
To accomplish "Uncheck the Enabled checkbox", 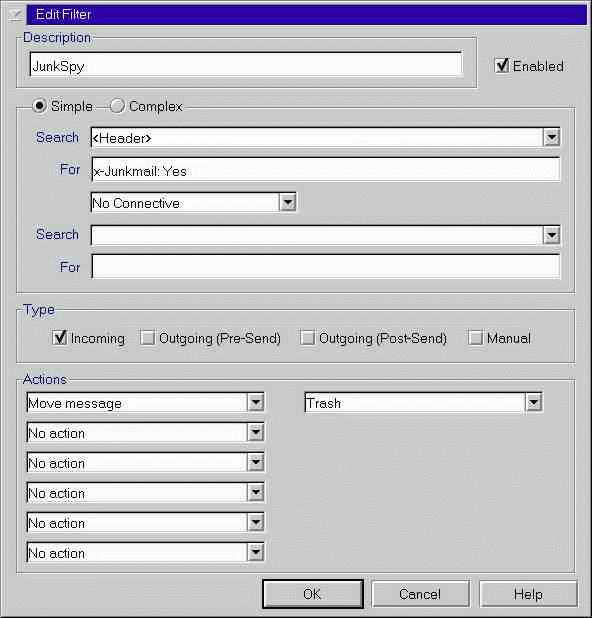I will [501, 65].
